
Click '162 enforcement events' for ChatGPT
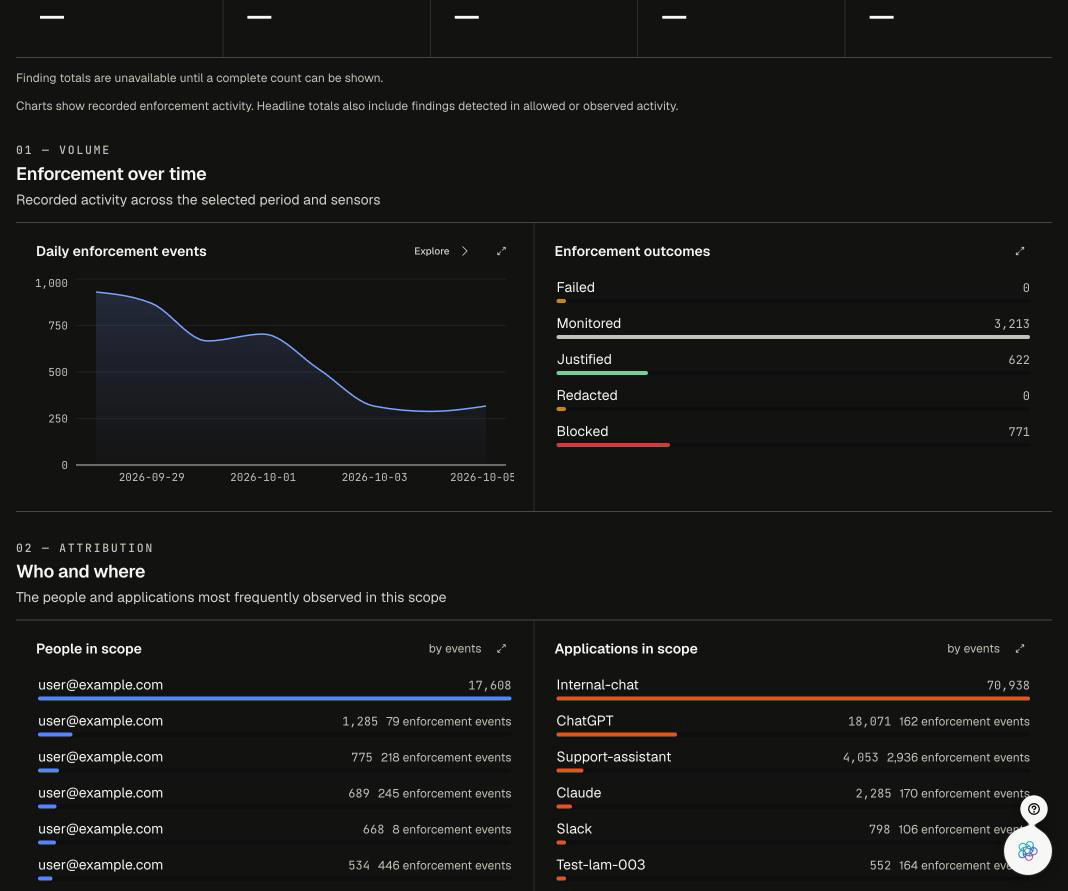tap(964, 721)
